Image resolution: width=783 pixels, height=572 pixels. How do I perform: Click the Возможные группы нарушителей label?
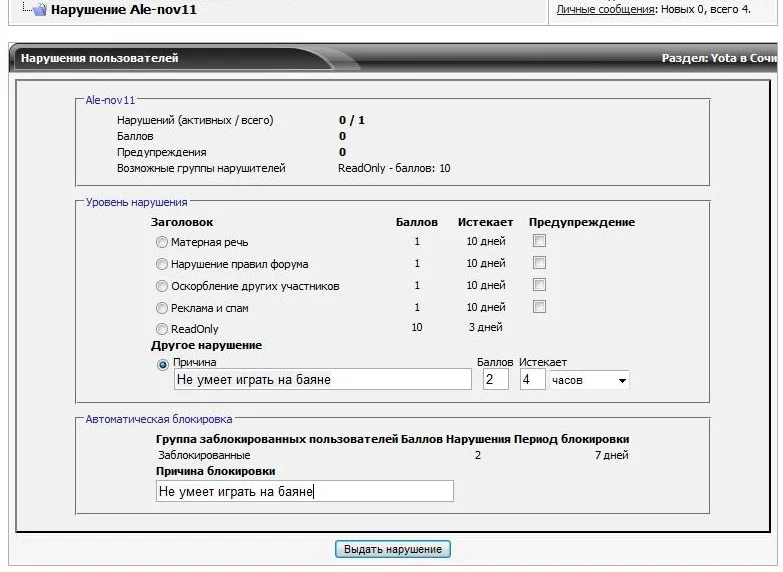[x=201, y=168]
